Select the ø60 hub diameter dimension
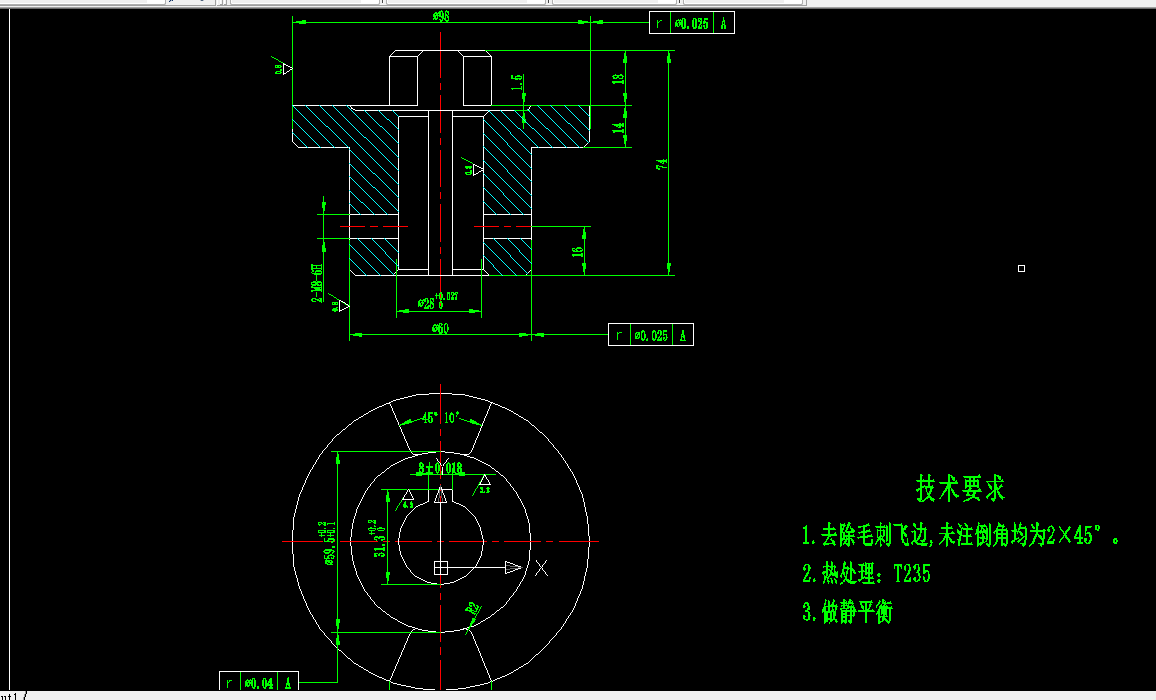The height and width of the screenshot is (700, 1156). pyautogui.click(x=440, y=328)
